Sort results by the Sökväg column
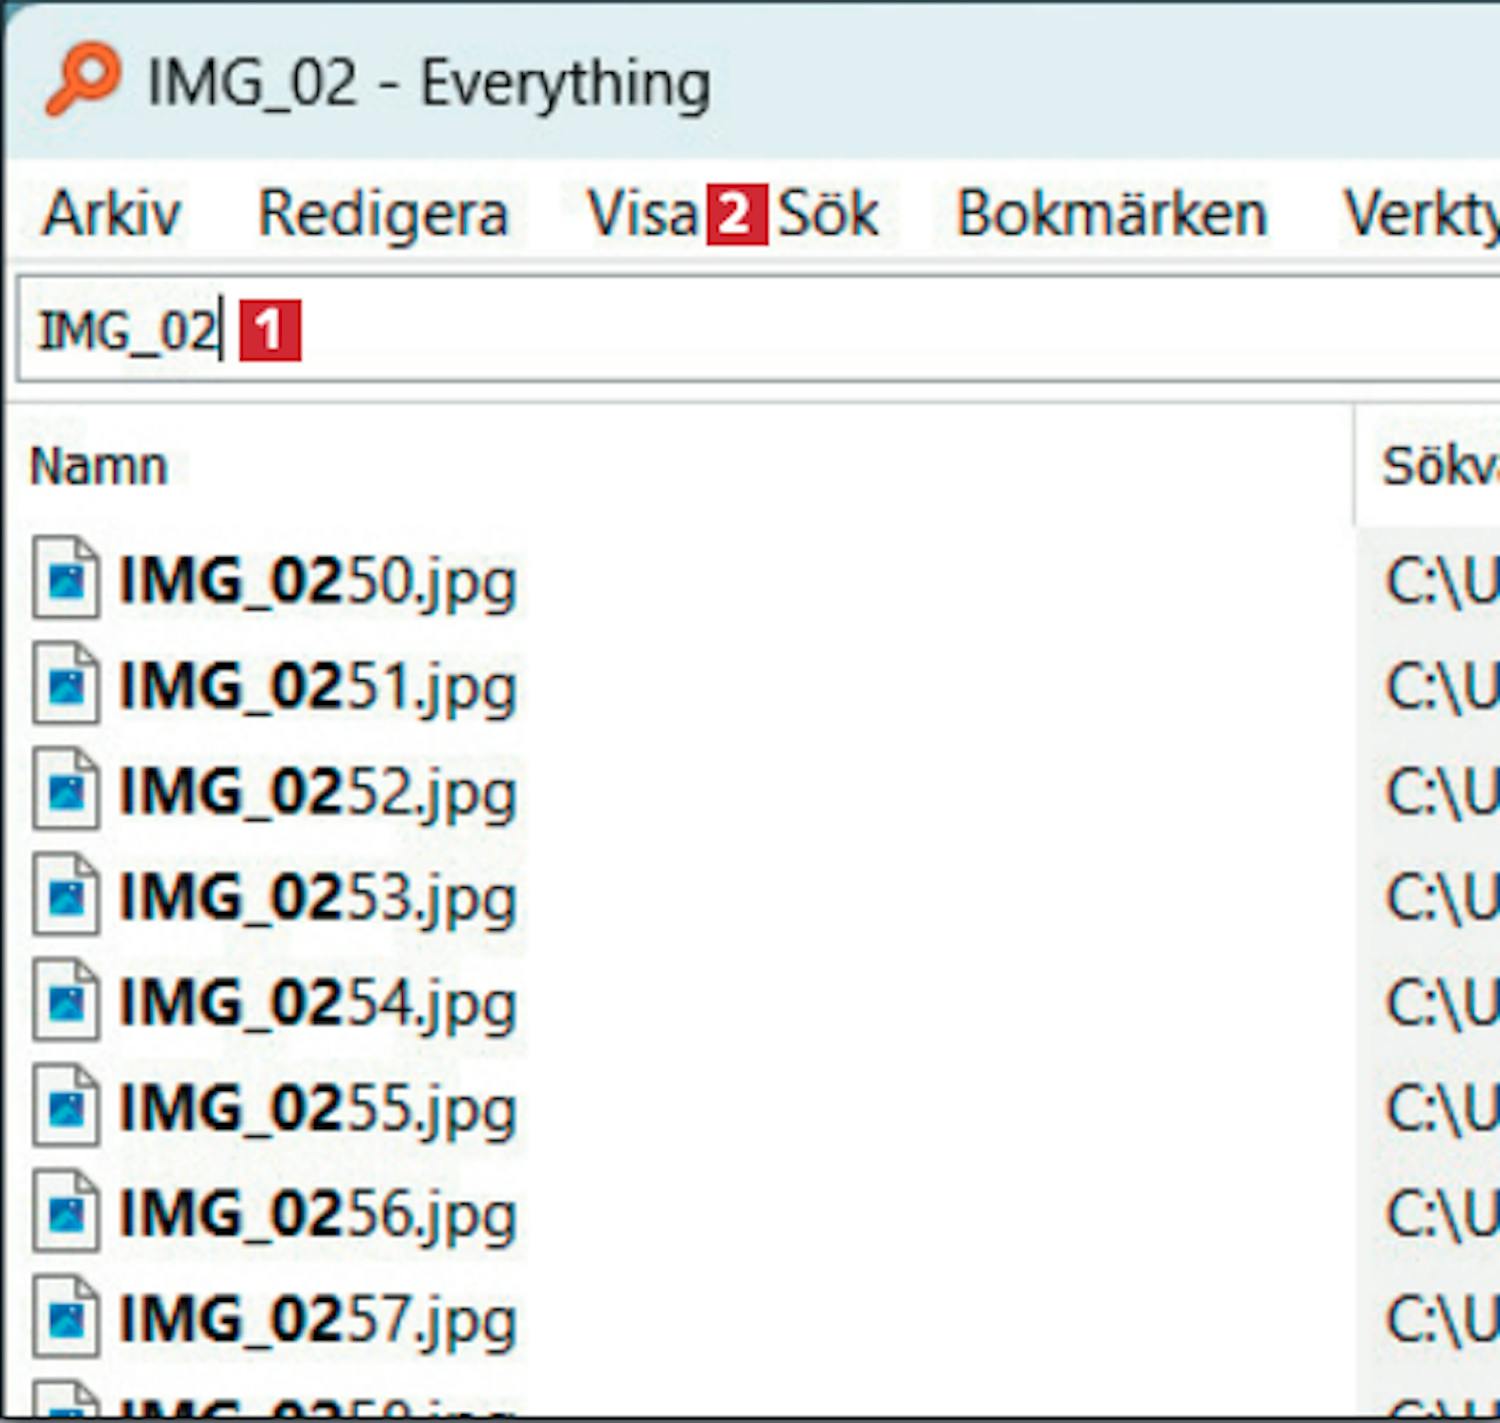 tap(1428, 466)
